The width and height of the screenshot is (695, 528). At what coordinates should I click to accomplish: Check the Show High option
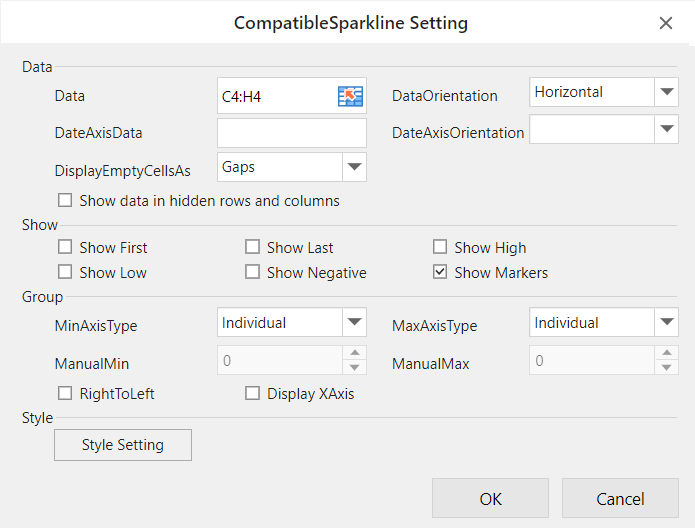click(x=440, y=247)
